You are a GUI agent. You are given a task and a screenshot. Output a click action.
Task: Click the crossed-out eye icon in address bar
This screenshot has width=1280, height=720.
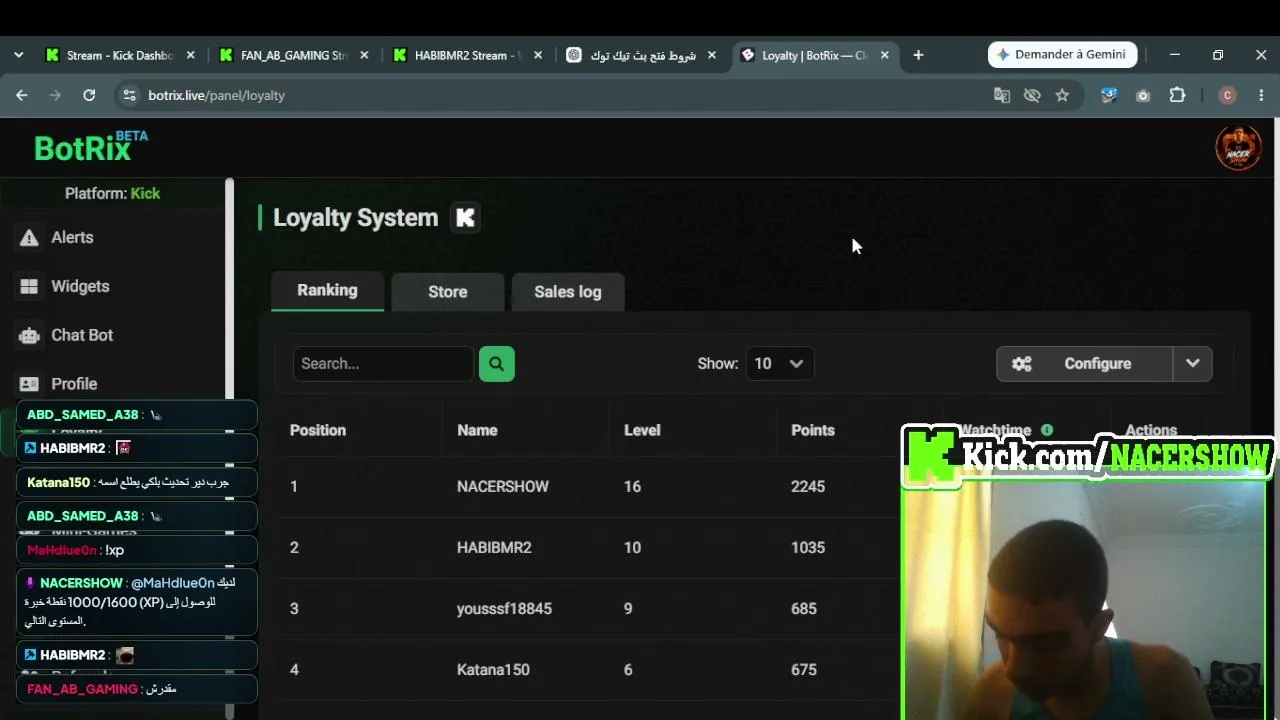[x=1032, y=95]
